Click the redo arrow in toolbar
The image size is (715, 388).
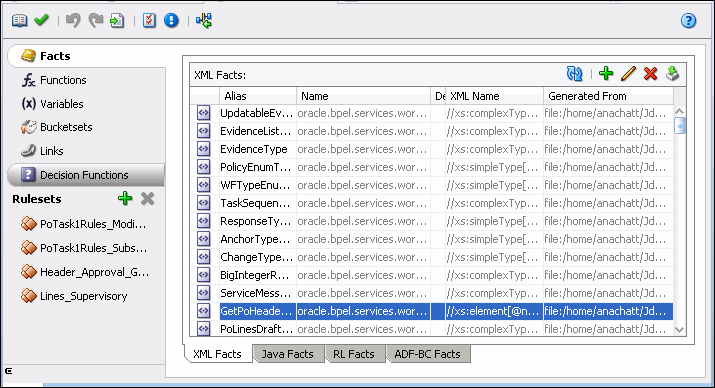pos(96,20)
